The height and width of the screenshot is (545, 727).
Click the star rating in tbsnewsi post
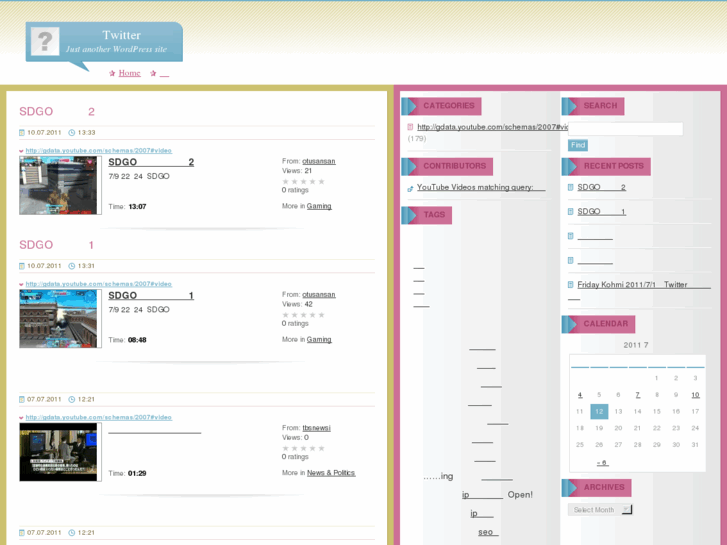(x=303, y=449)
